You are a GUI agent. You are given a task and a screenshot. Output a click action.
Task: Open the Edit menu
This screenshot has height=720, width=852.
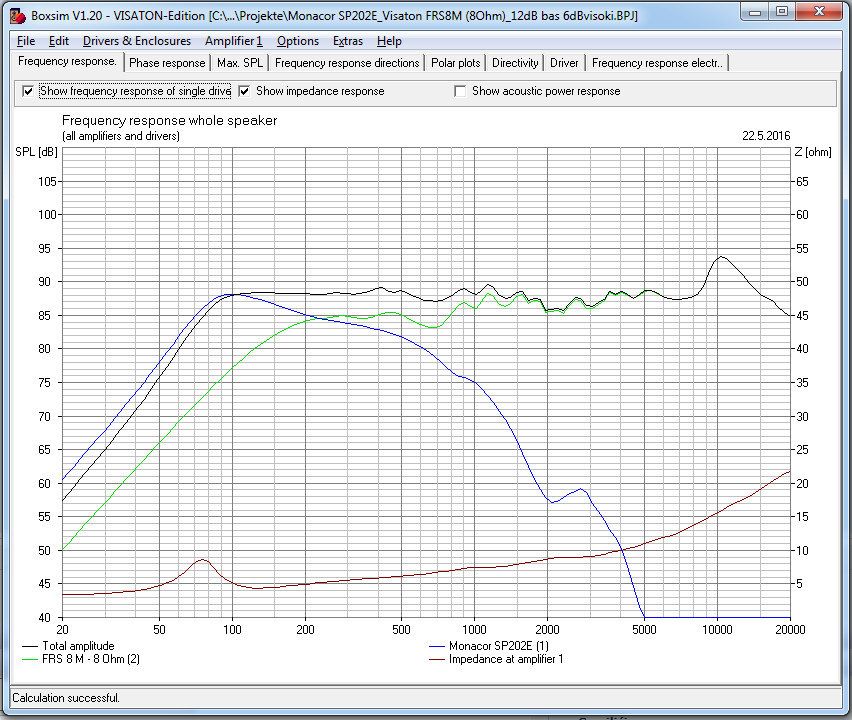click(59, 41)
